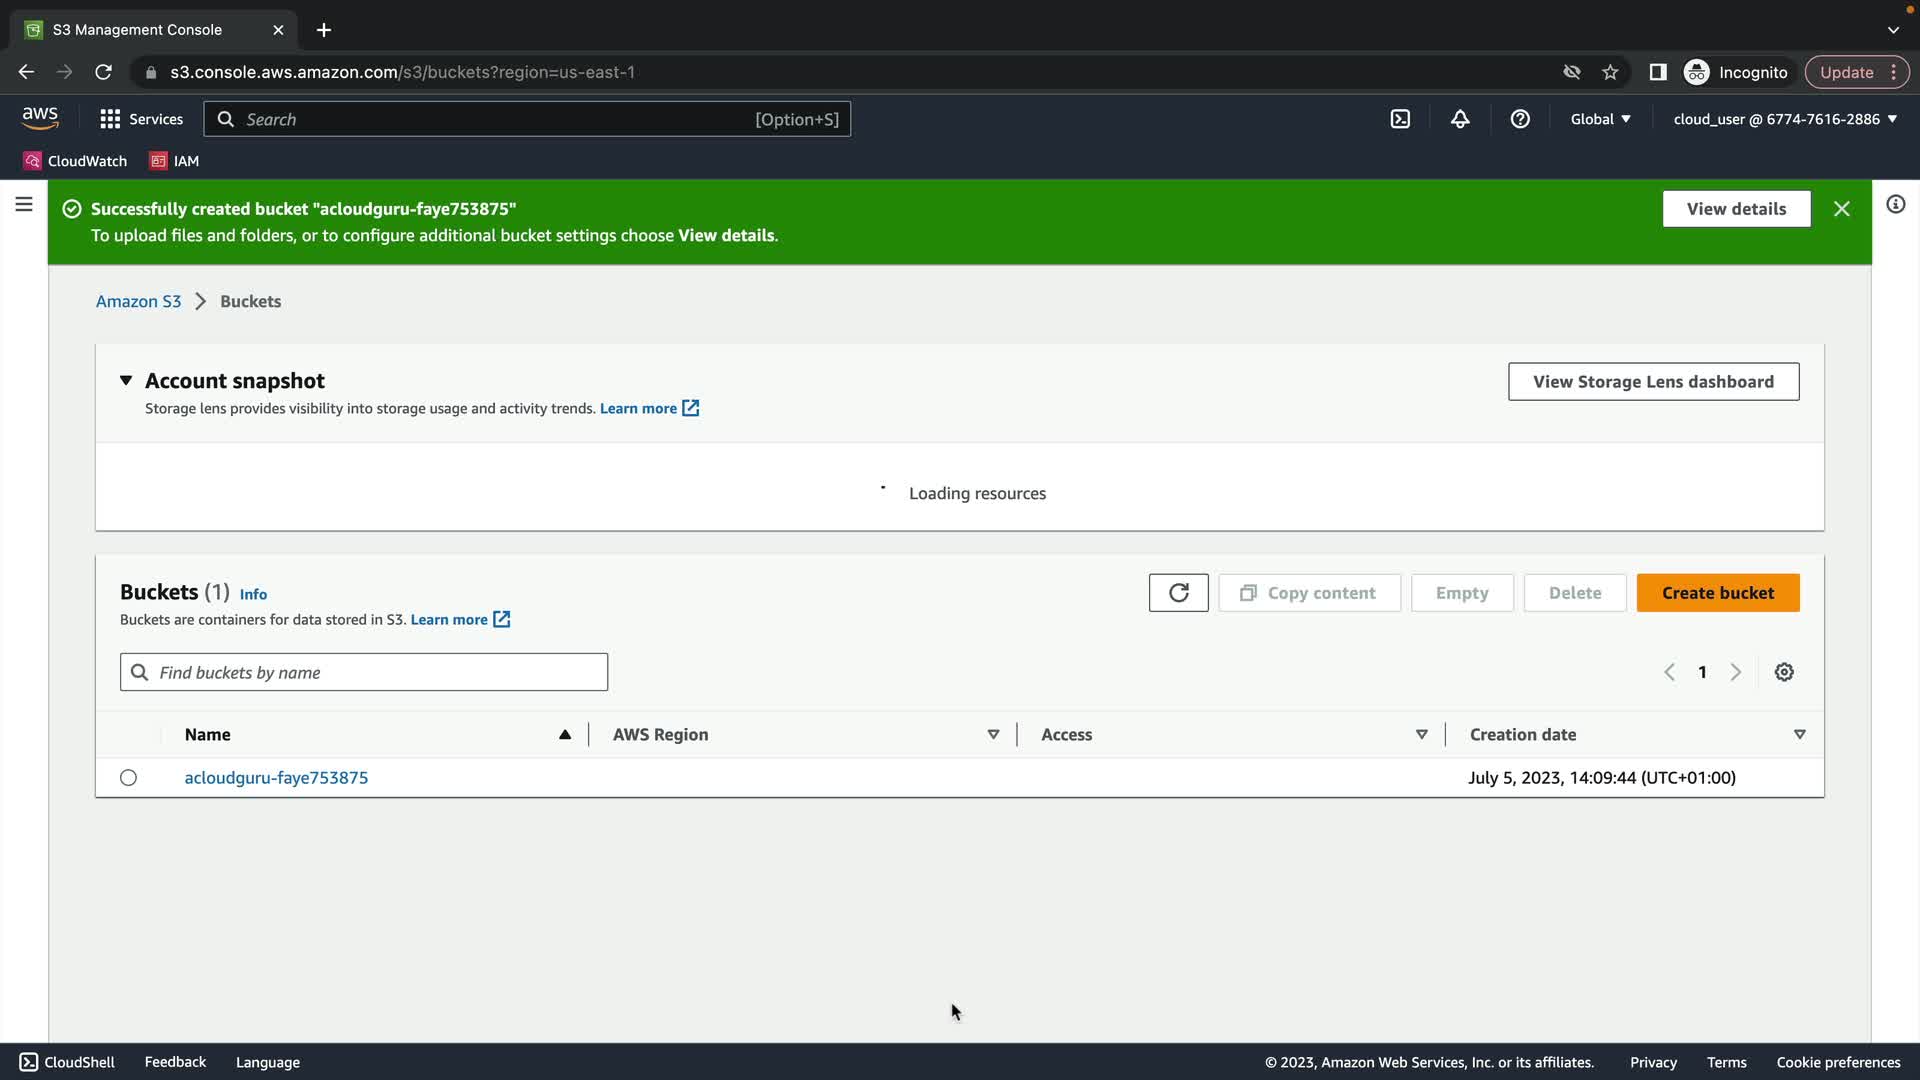Click the help question mark icon

(1520, 119)
